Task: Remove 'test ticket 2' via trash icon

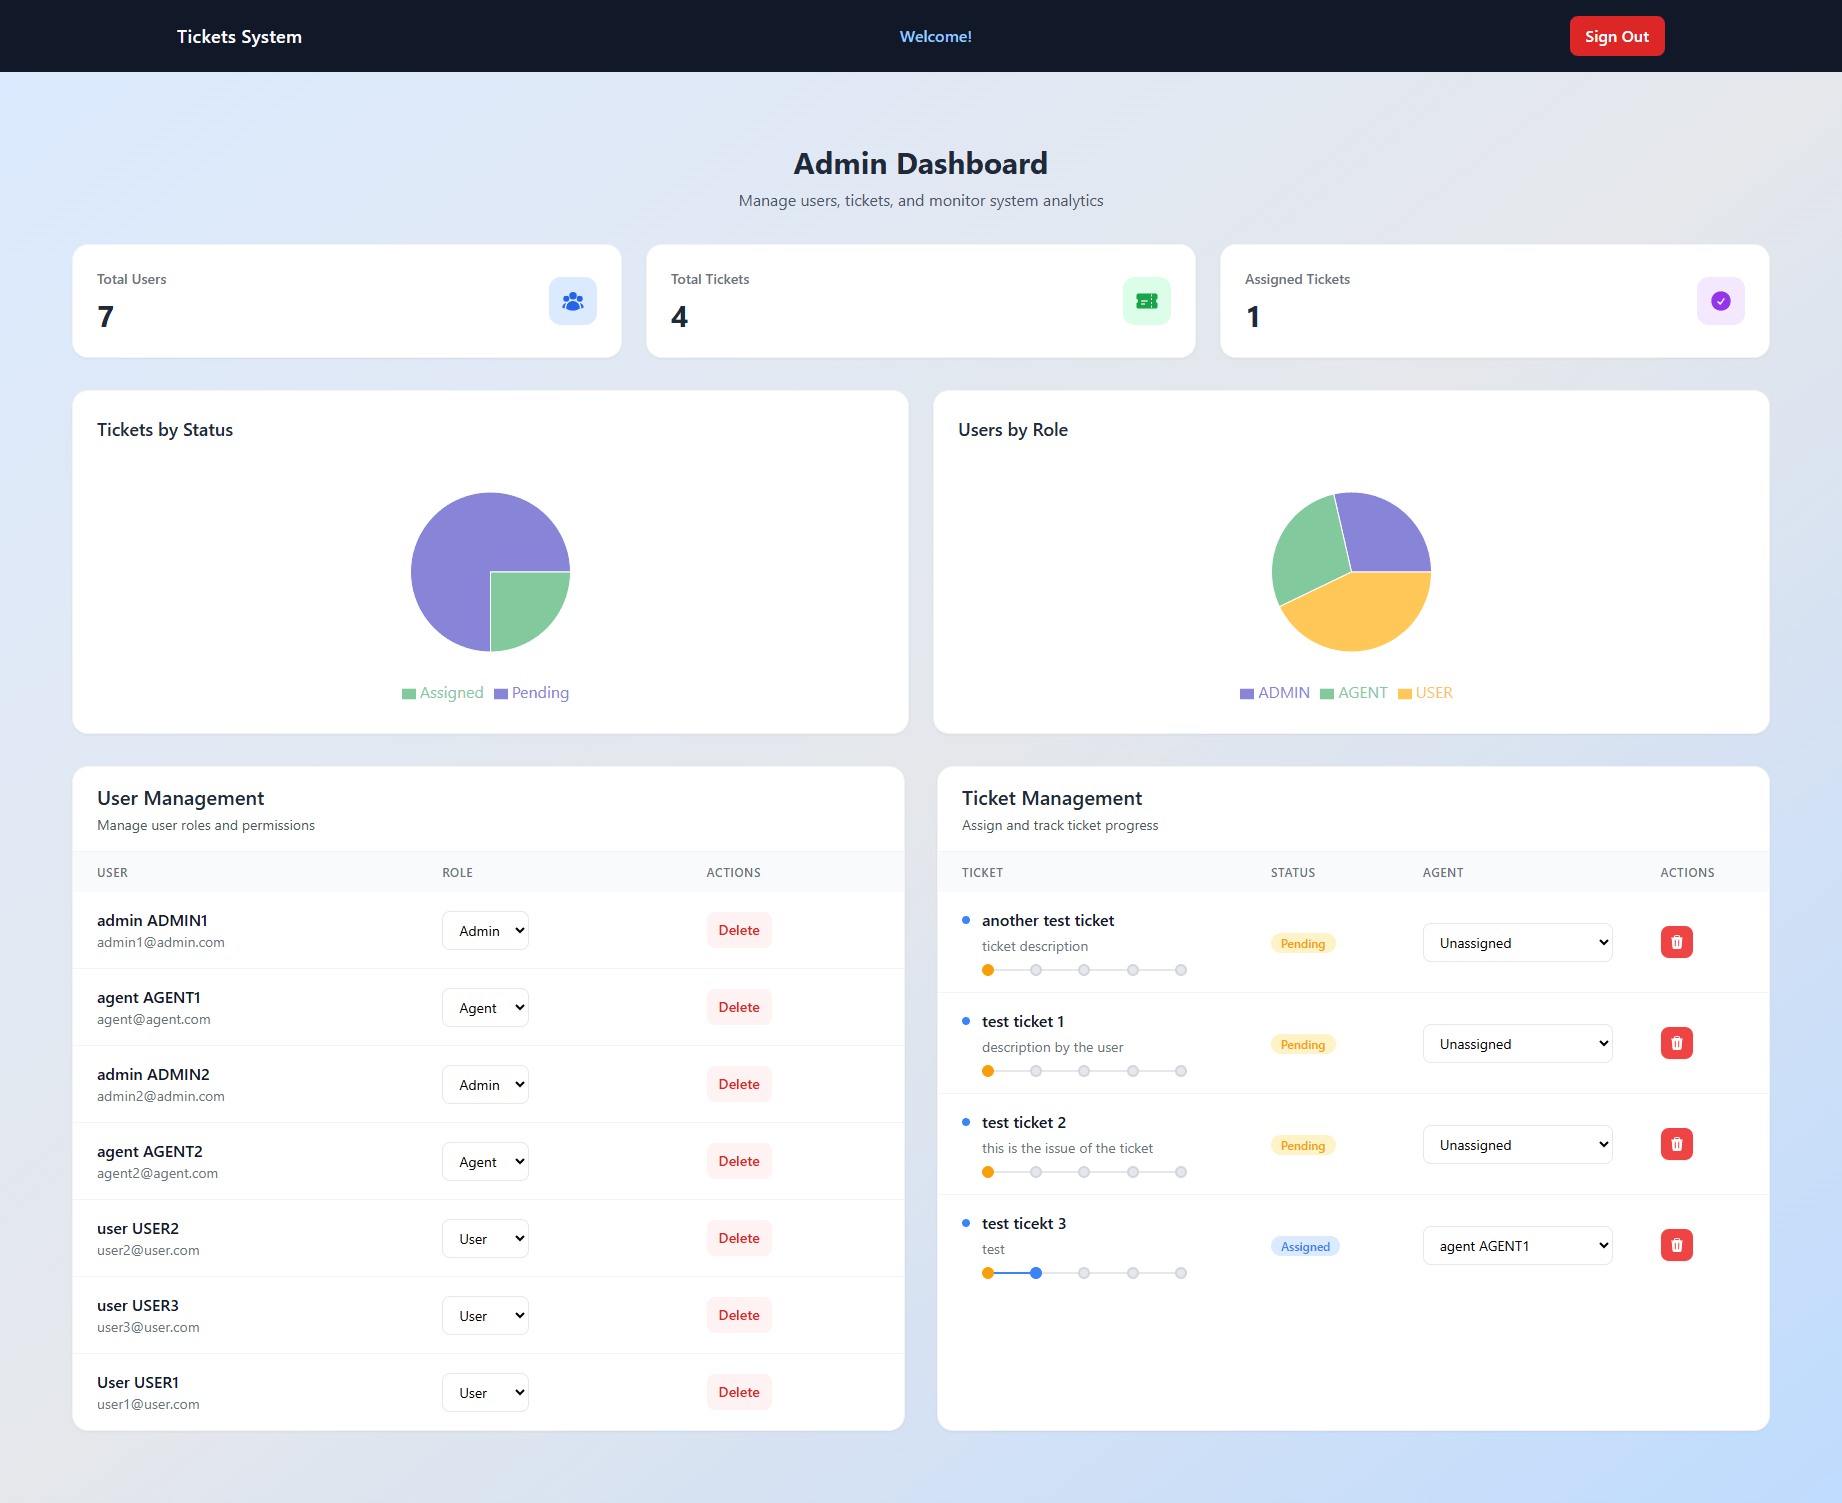Action: (1676, 1144)
